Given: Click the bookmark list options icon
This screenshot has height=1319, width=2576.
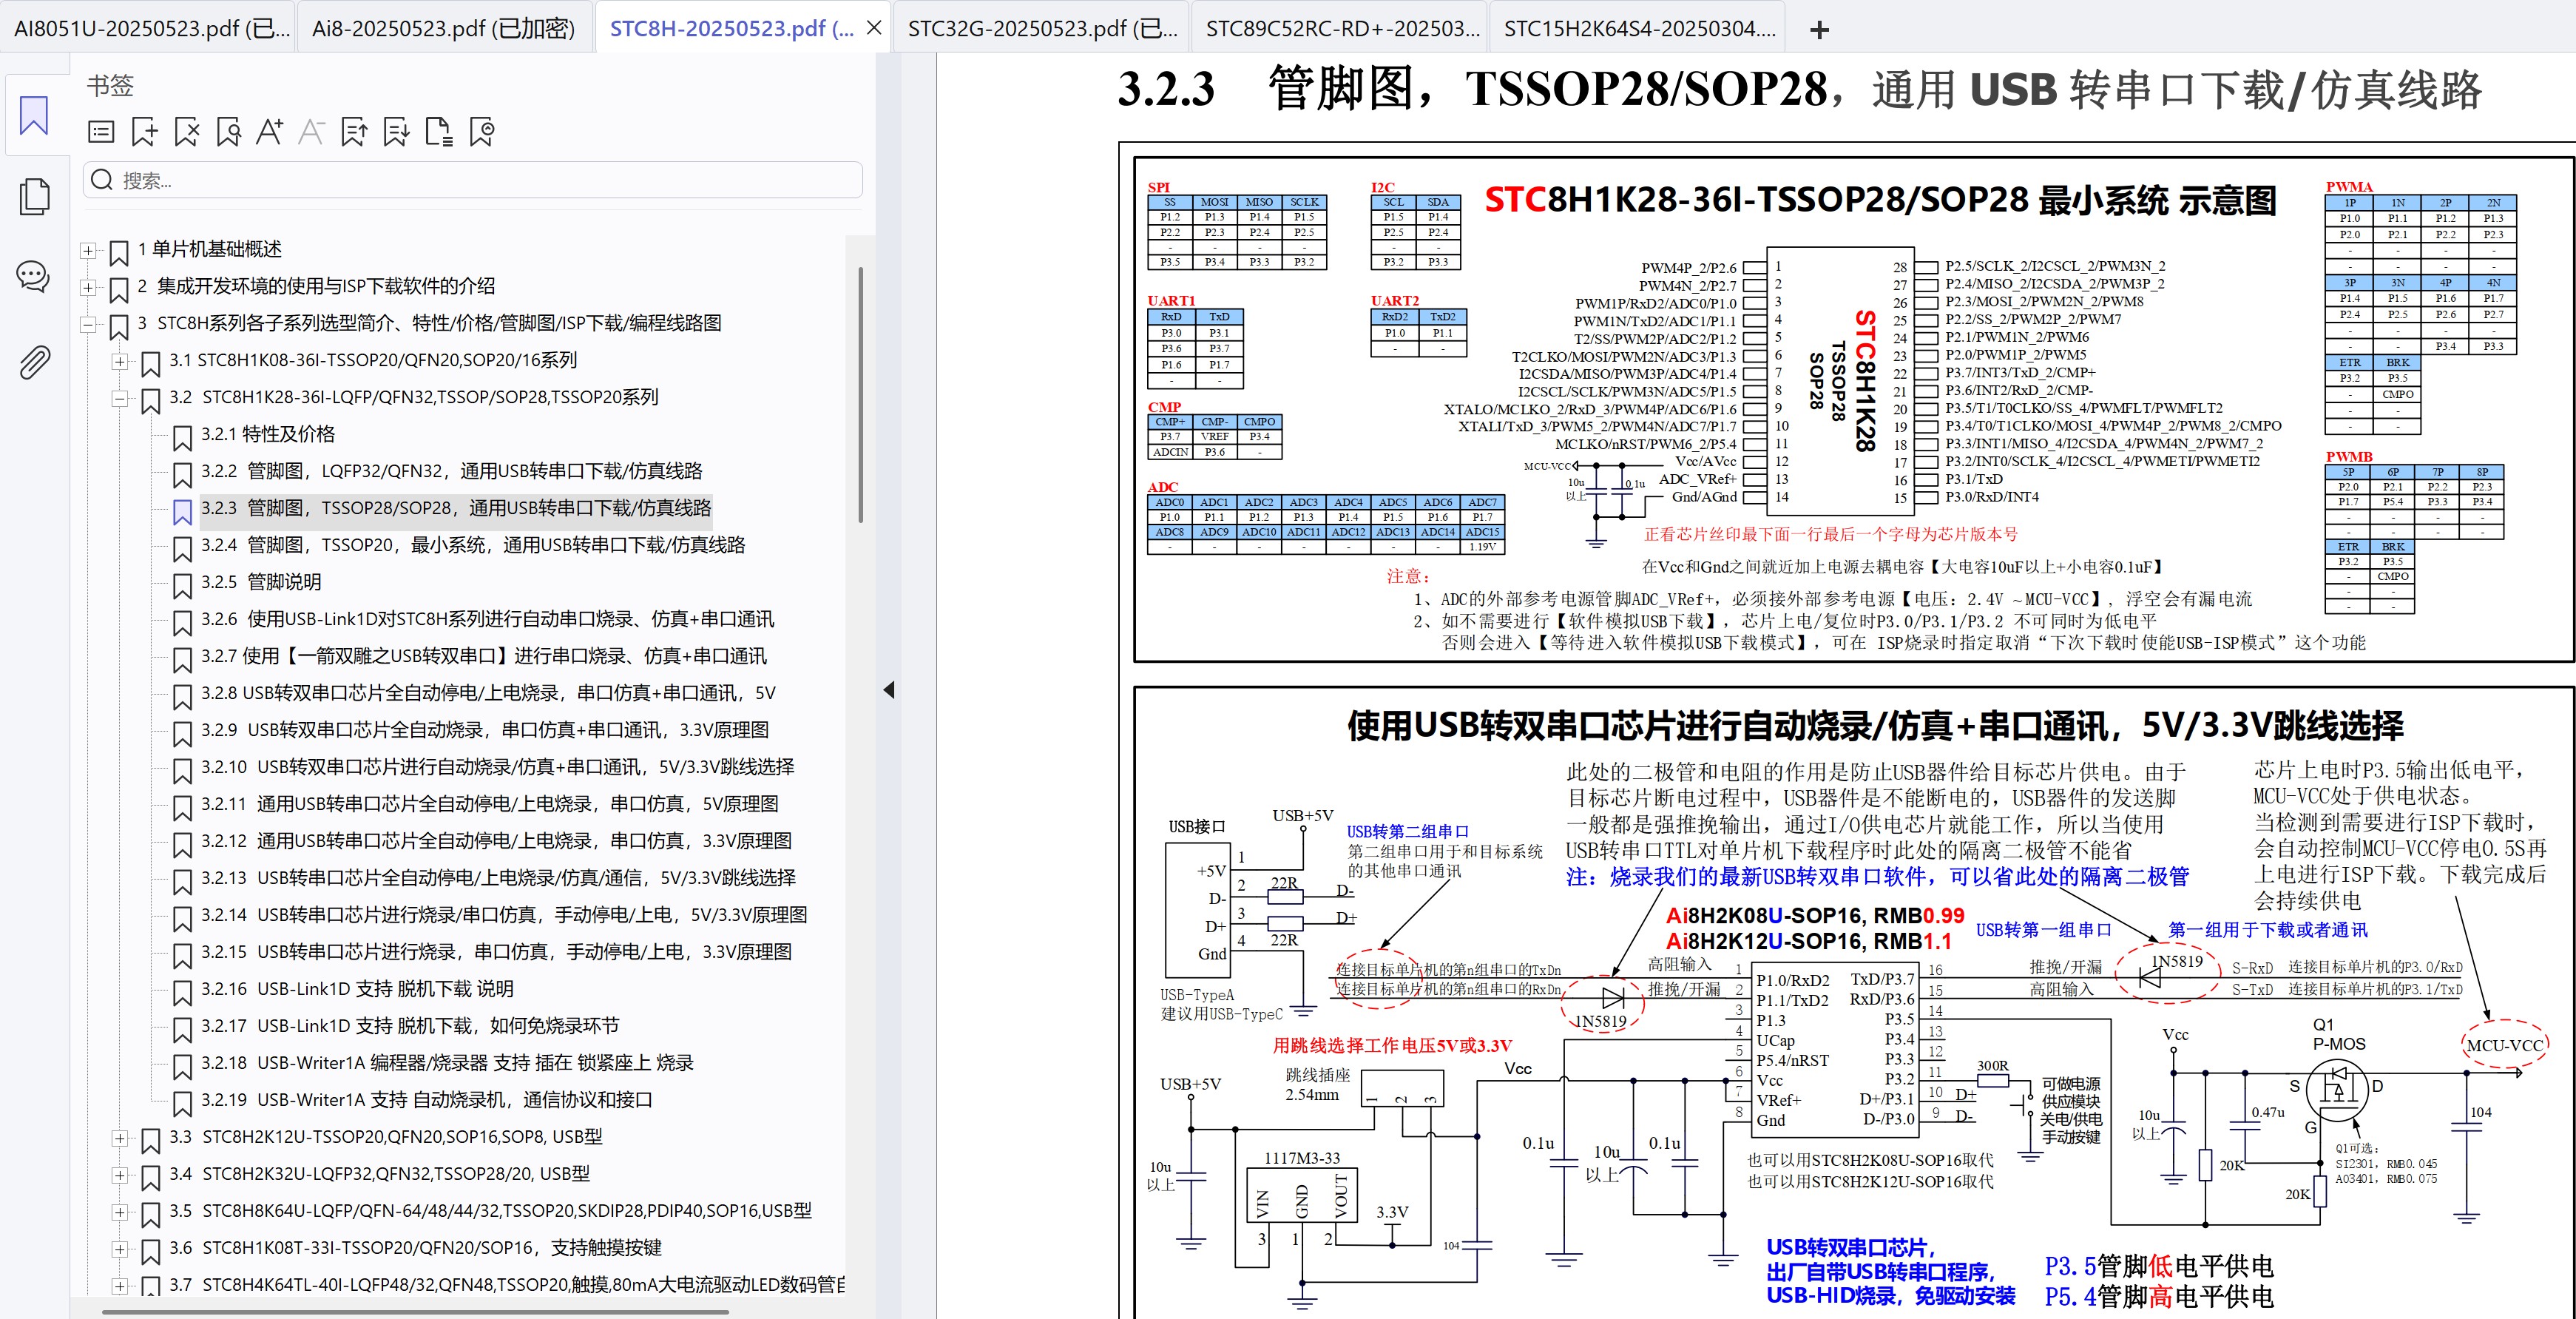Looking at the screenshot, I should click(x=101, y=132).
